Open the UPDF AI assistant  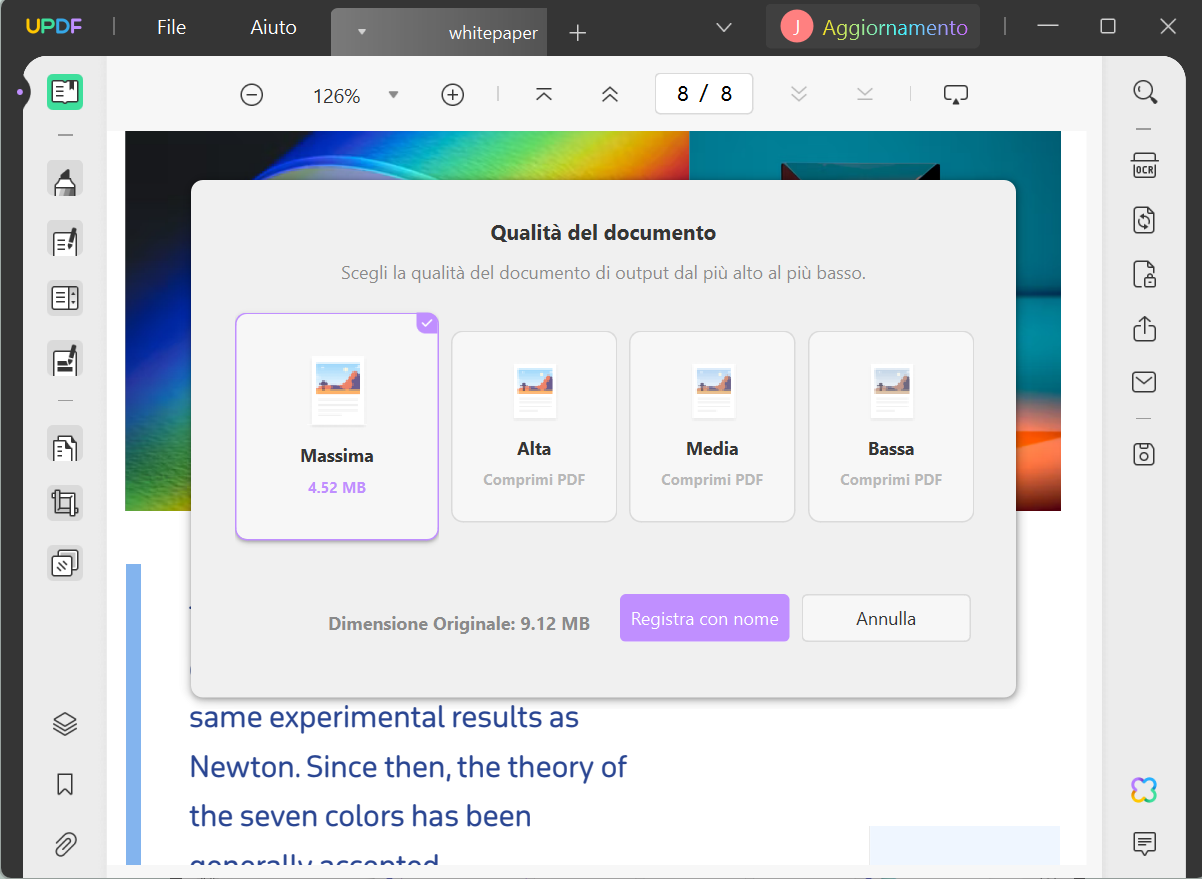(1143, 789)
